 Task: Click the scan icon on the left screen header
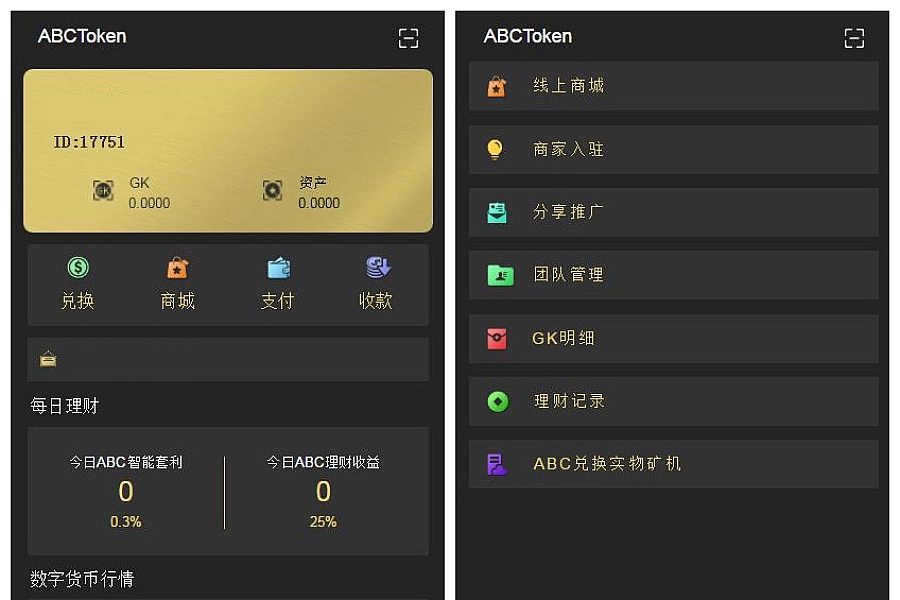click(408, 38)
